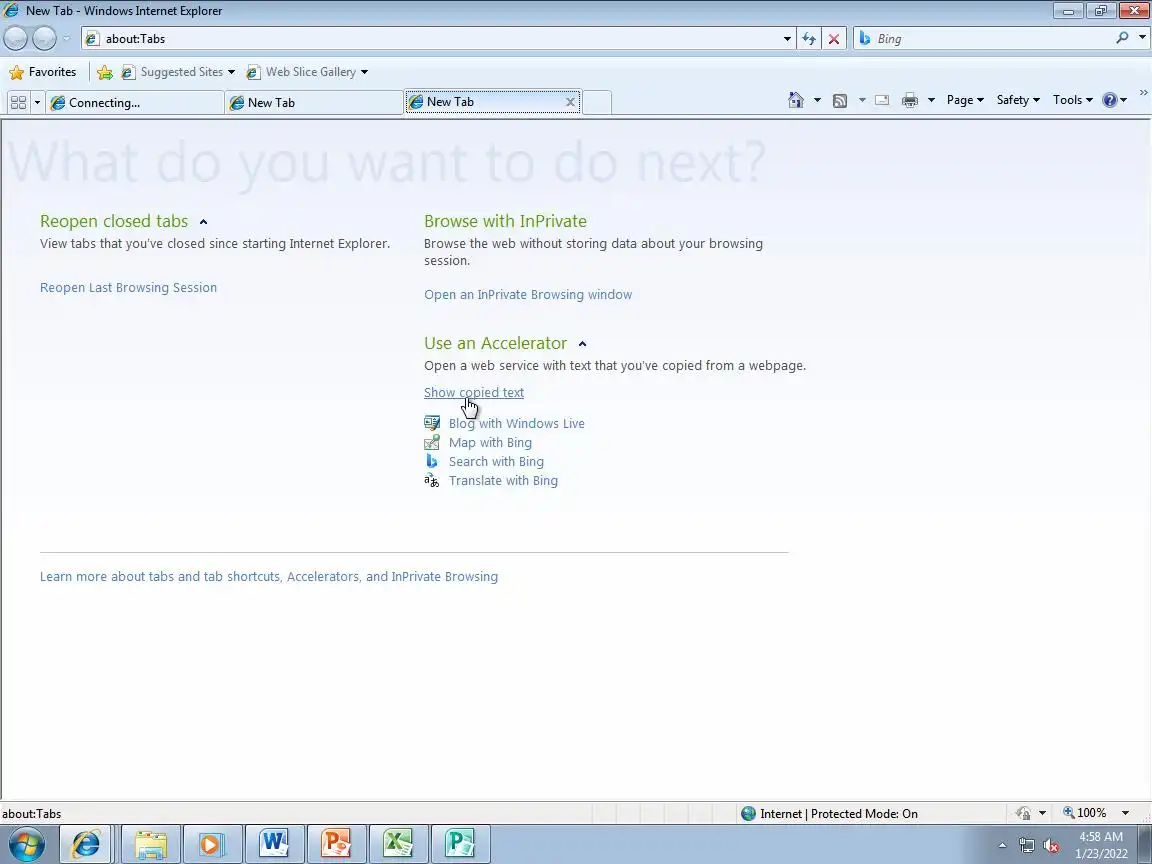Viewport: 1152px width, 864px height.
Task: Click the Print icon
Action: click(910, 101)
